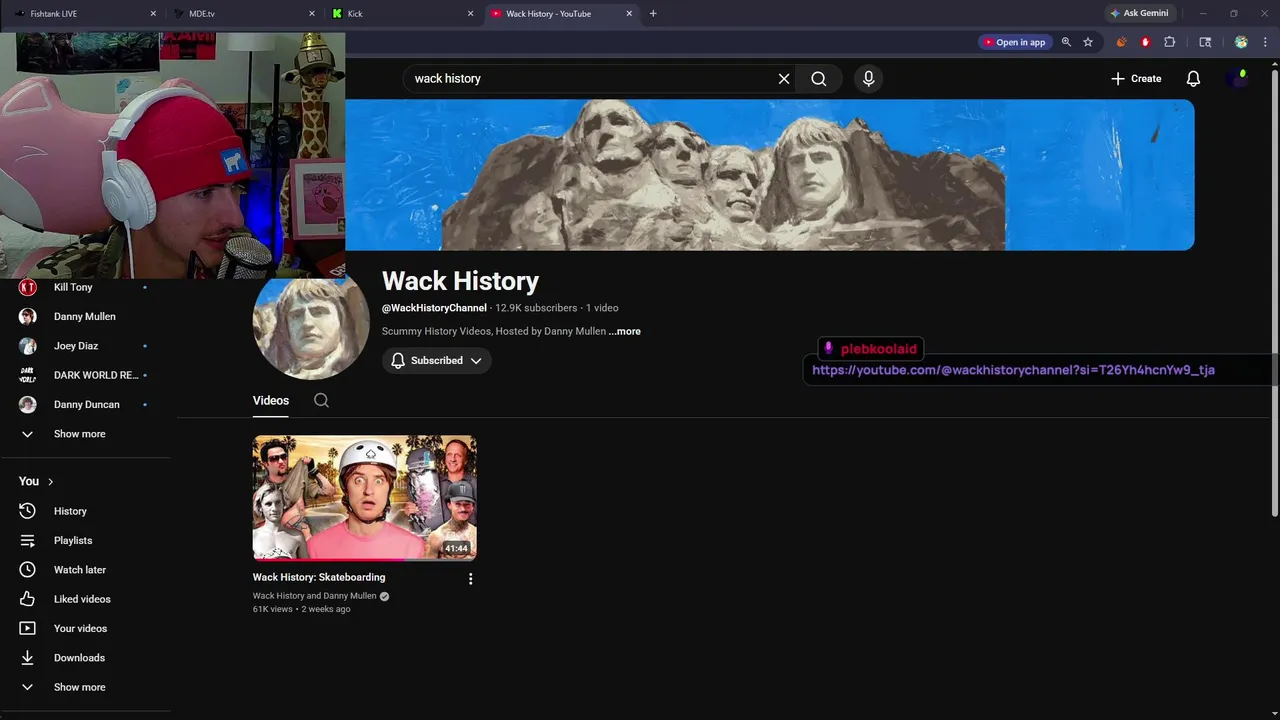Bookmark this page with star icon
1280x720 pixels.
1088,42
